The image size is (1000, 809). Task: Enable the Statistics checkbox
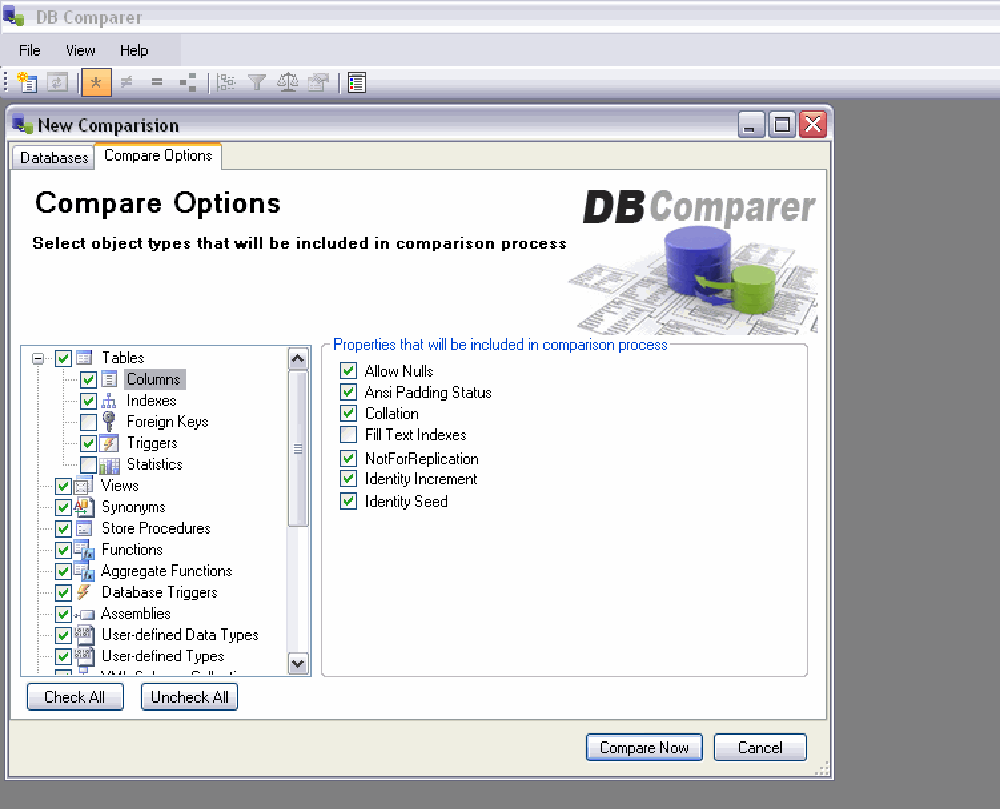(x=88, y=465)
